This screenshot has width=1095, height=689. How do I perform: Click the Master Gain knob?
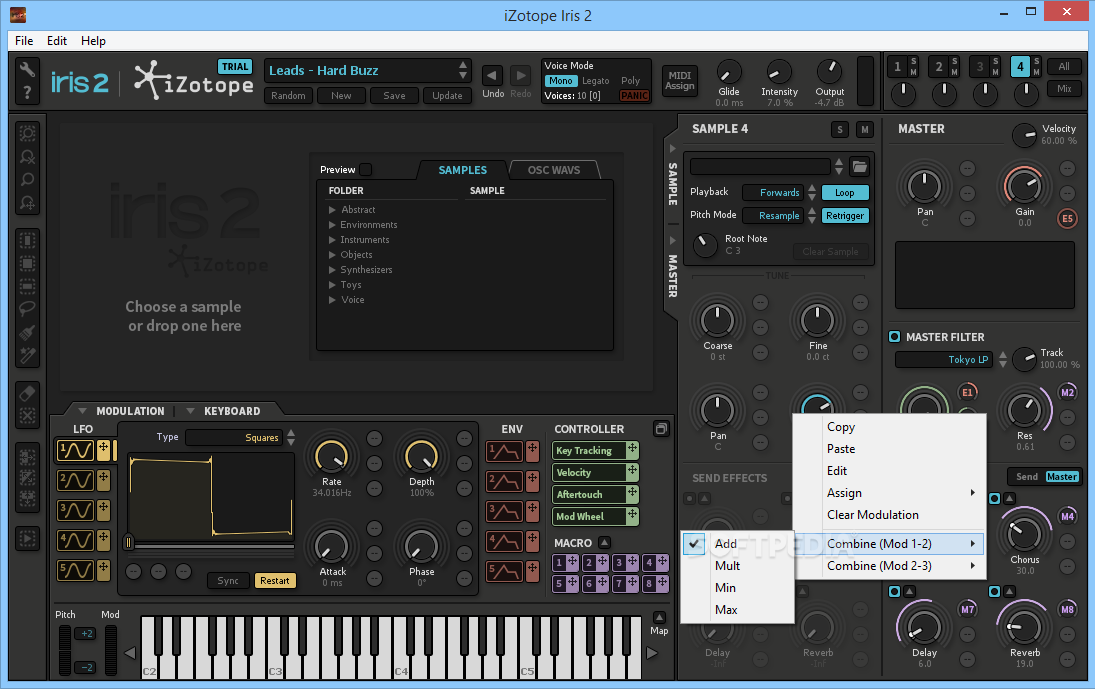(1024, 186)
